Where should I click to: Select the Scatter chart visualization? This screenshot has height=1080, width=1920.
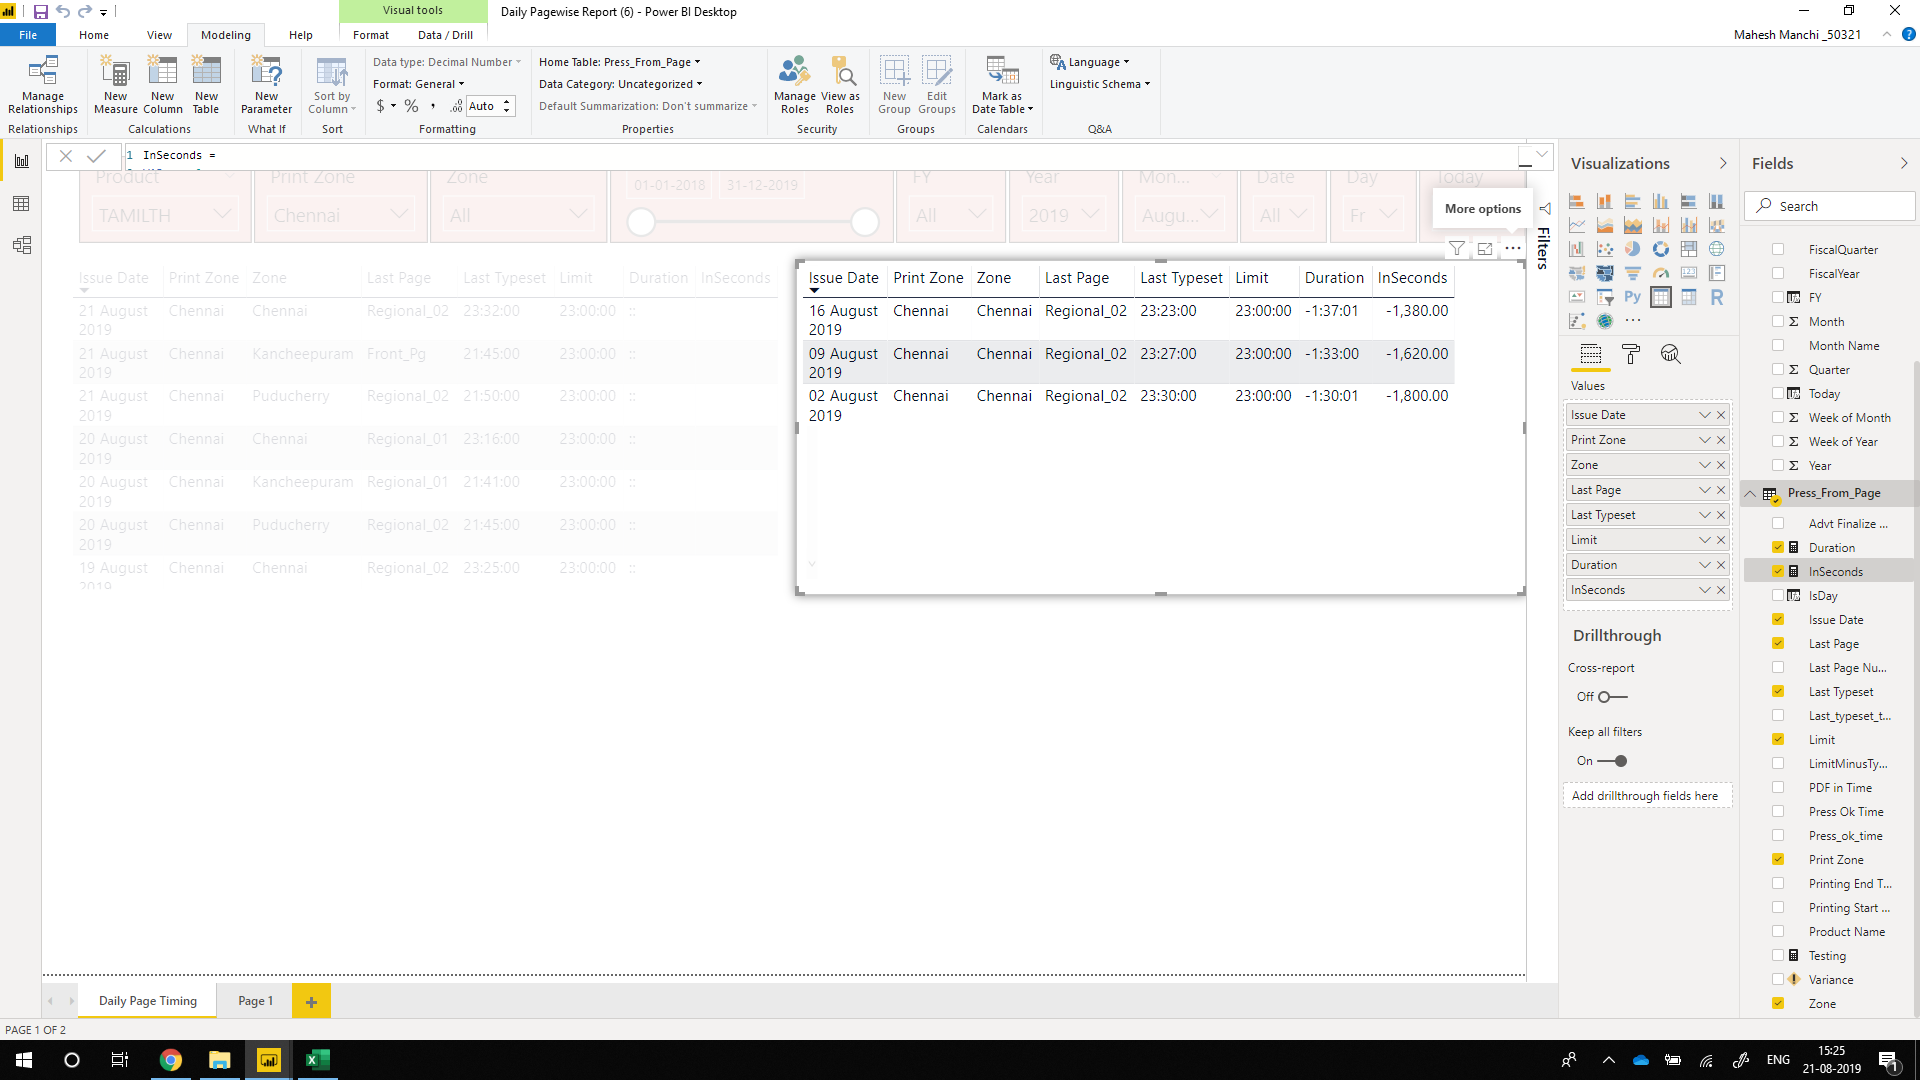tap(1605, 249)
